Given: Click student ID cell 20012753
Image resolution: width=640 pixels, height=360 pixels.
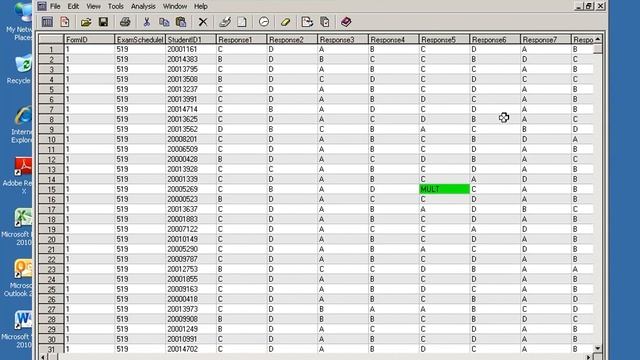Looking at the screenshot, I should click(x=191, y=269).
